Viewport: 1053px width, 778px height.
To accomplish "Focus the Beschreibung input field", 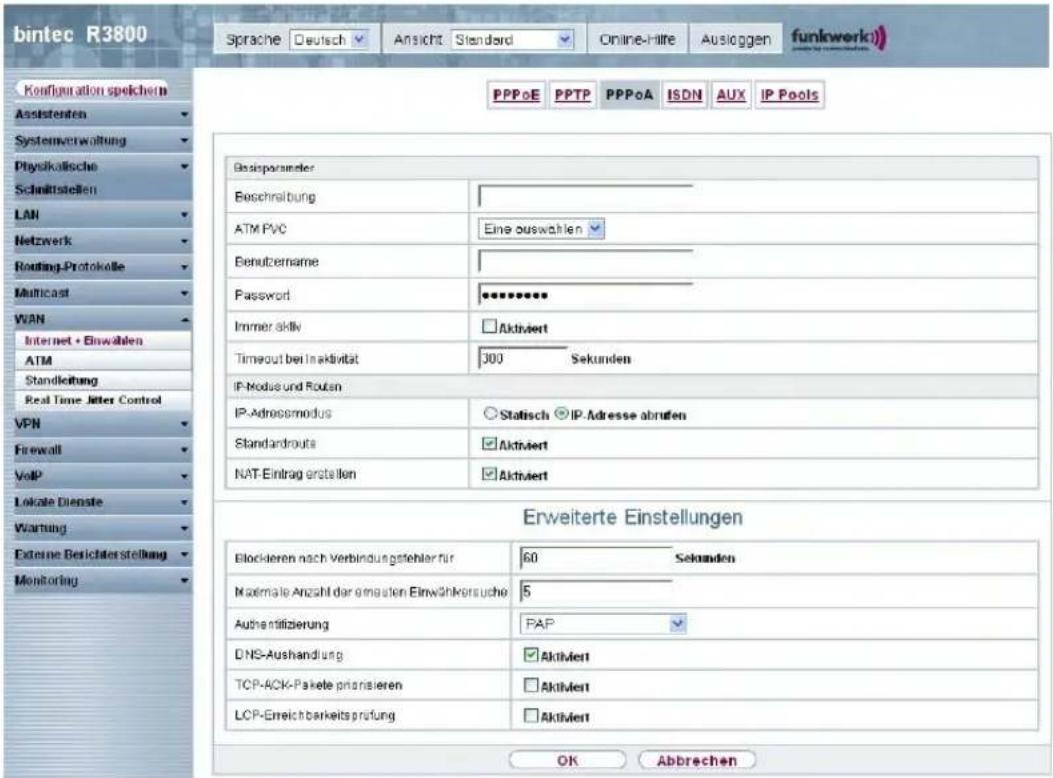I will pos(585,196).
